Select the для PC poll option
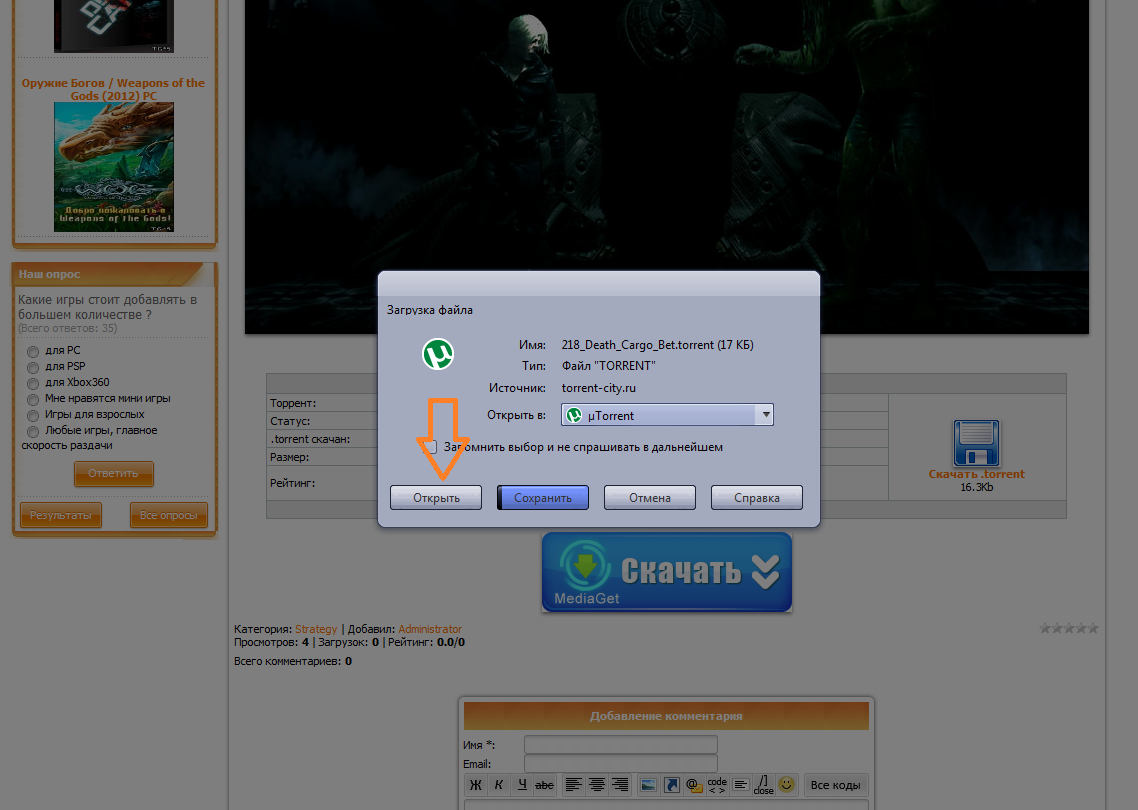The image size is (1138, 810). click(33, 351)
